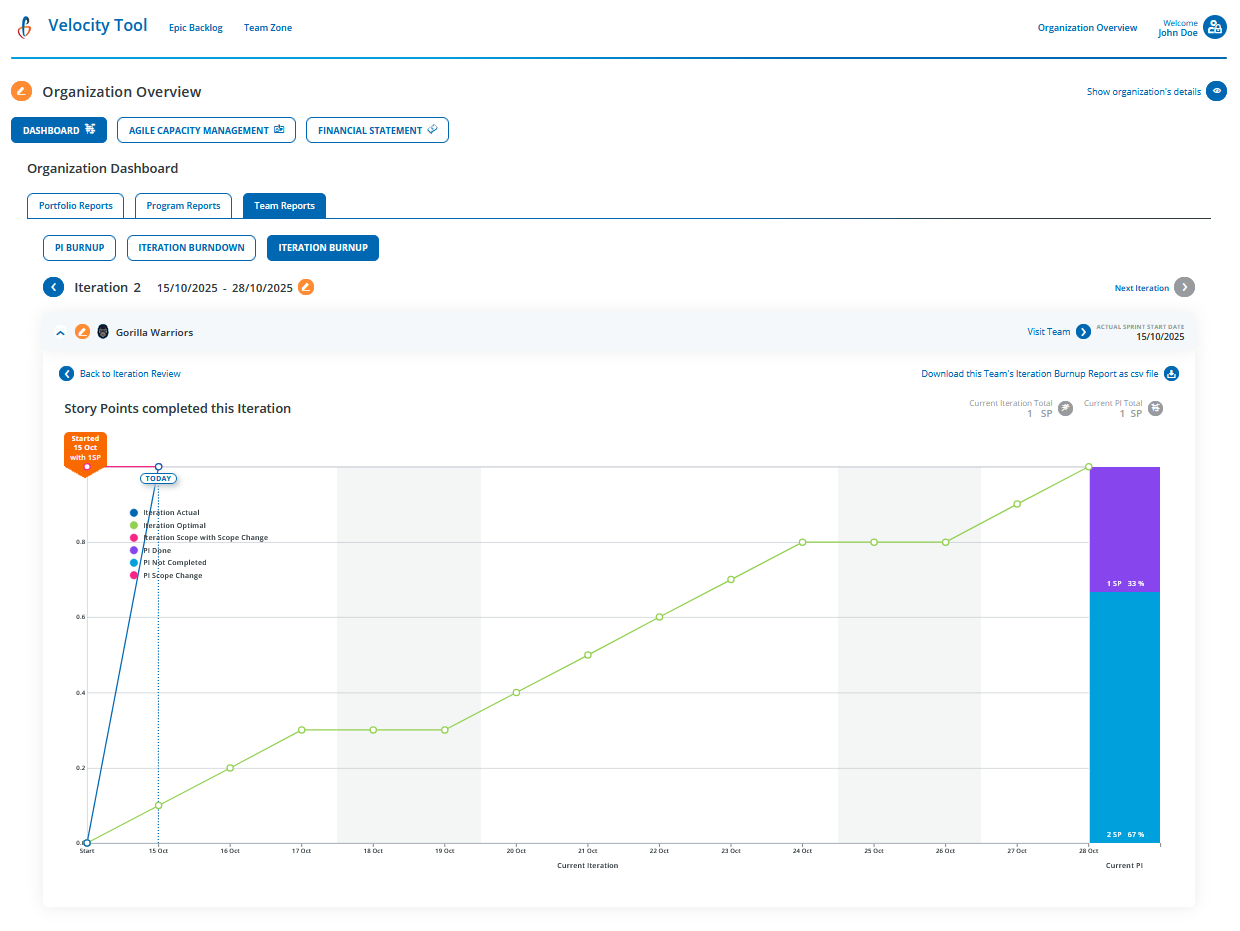Viewport: 1240px width, 931px height.
Task: Click the edit icon next to Iteration 2 dates
Action: point(306,287)
